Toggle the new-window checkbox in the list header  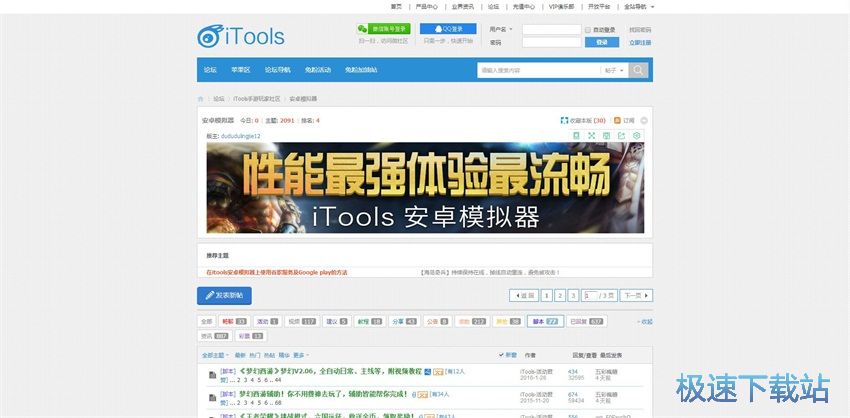501,355
